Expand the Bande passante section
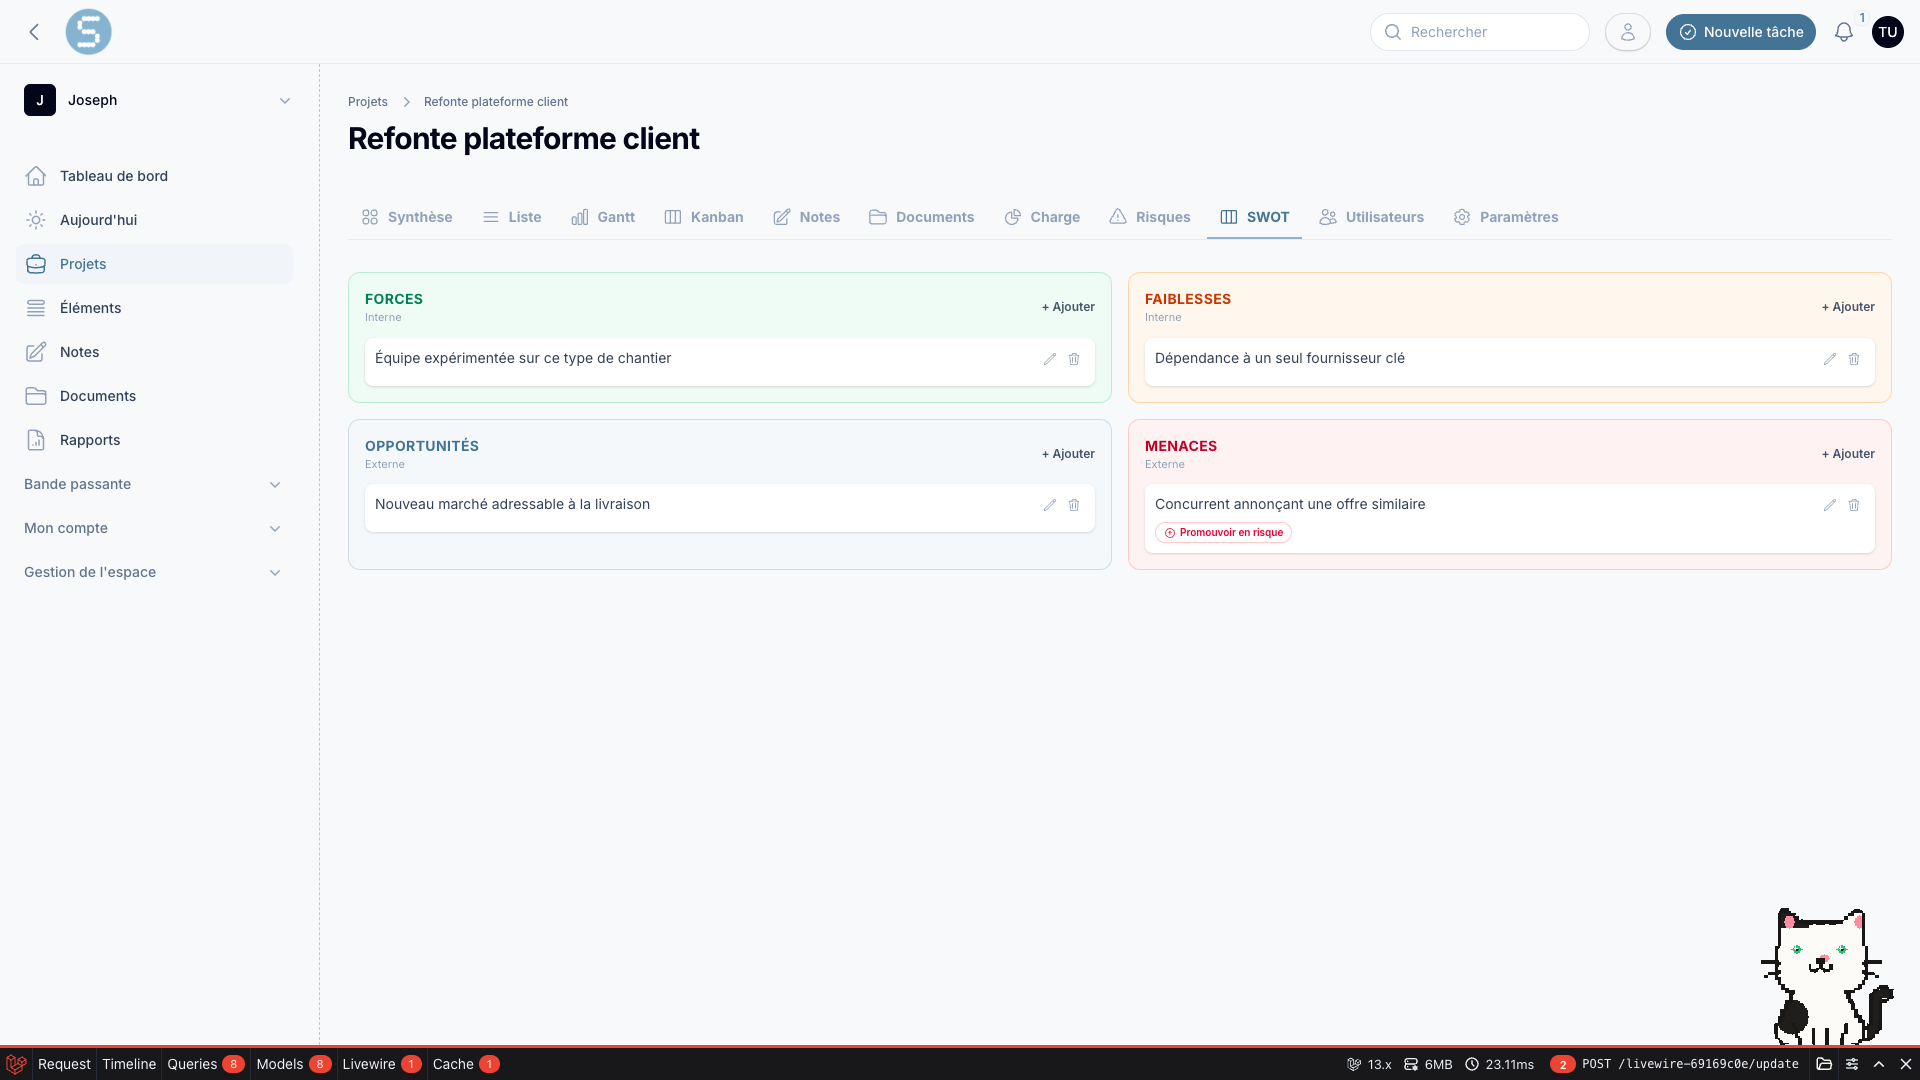The height and width of the screenshot is (1080, 1920). point(154,484)
